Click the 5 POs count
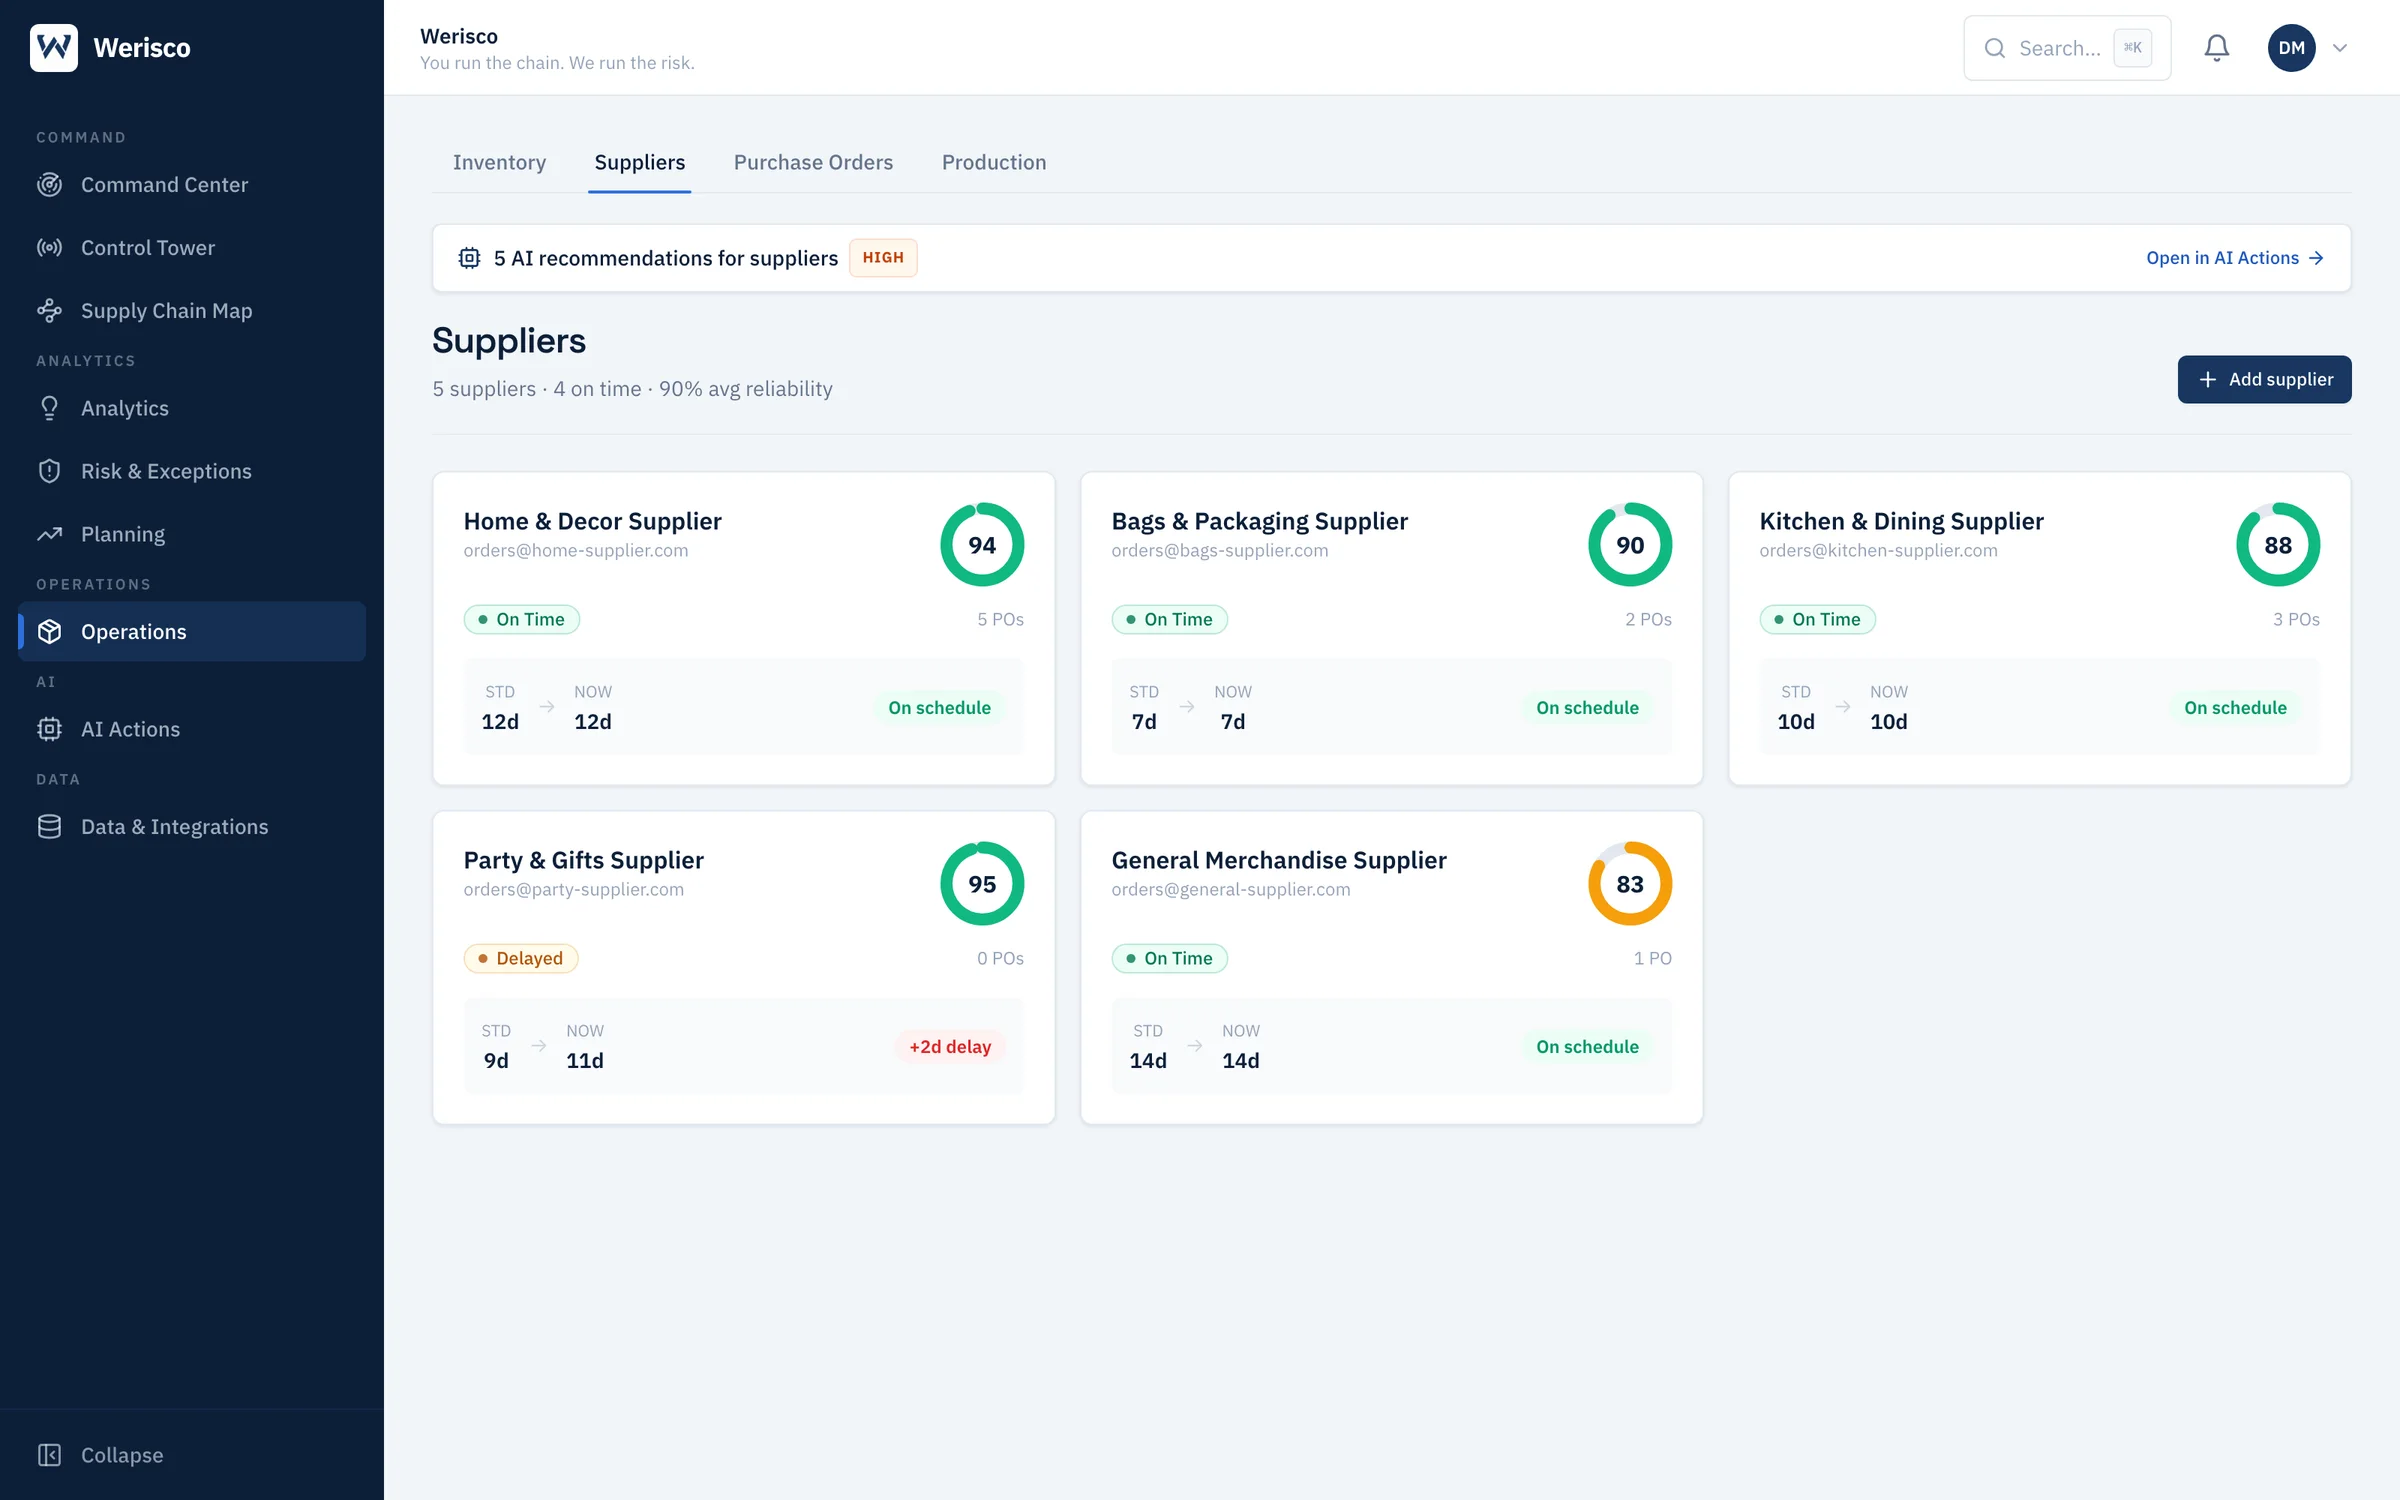The width and height of the screenshot is (2400, 1500). click(x=1000, y=619)
